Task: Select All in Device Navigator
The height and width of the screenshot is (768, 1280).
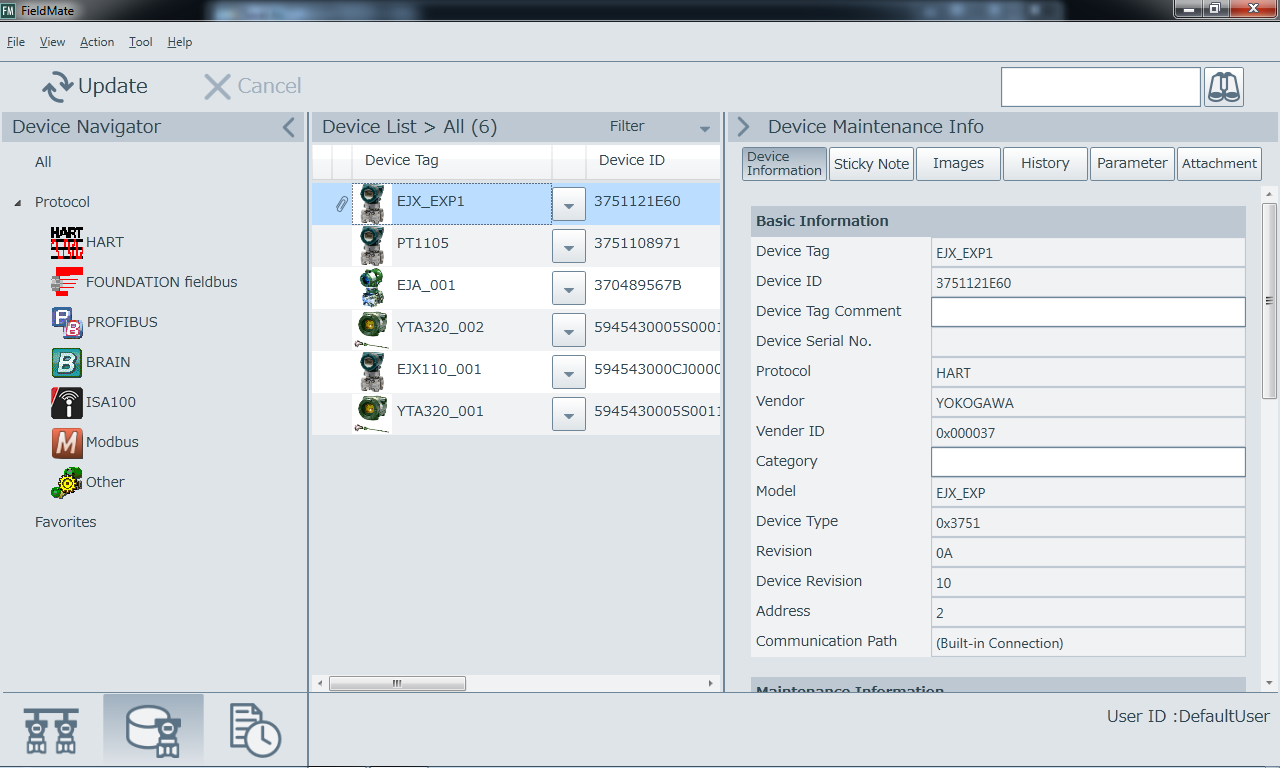Action: click(43, 162)
